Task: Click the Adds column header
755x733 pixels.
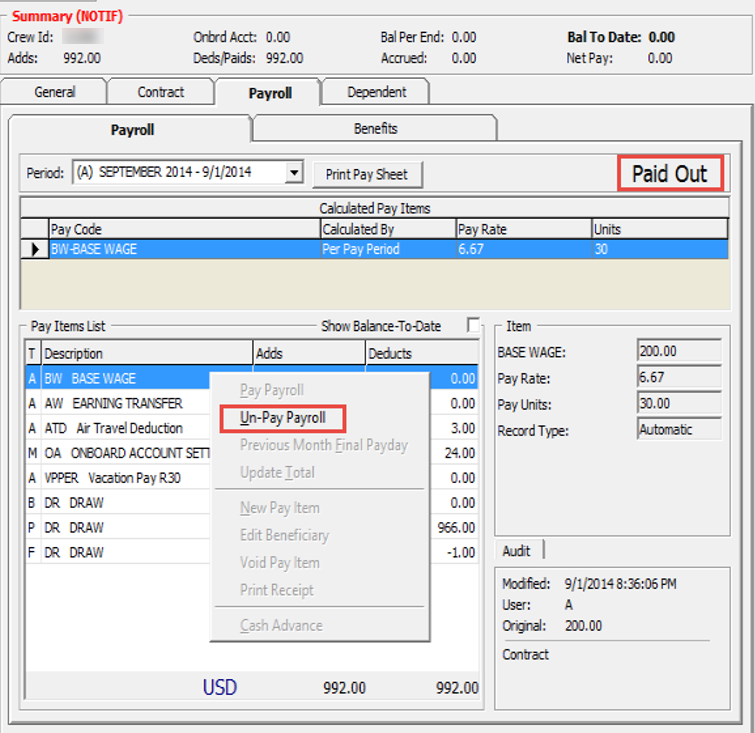Action: (309, 353)
